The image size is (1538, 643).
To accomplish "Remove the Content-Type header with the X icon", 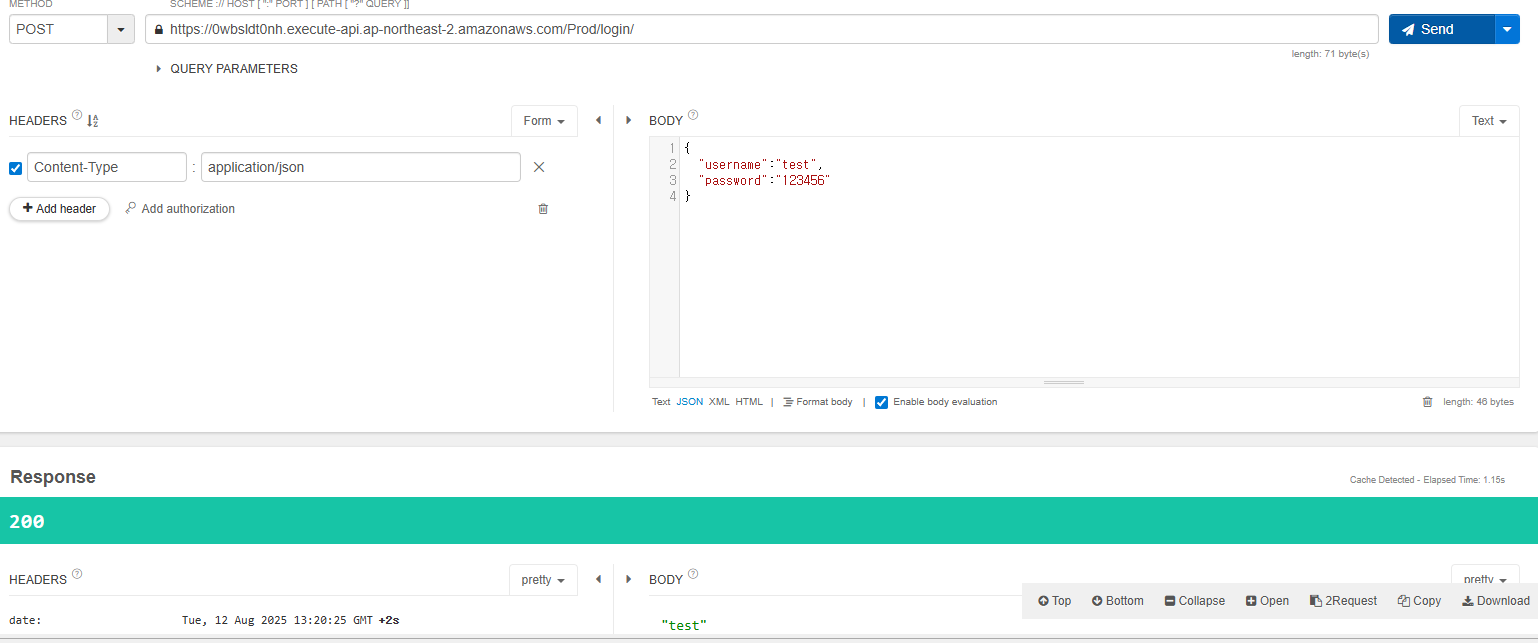I will tap(539, 167).
